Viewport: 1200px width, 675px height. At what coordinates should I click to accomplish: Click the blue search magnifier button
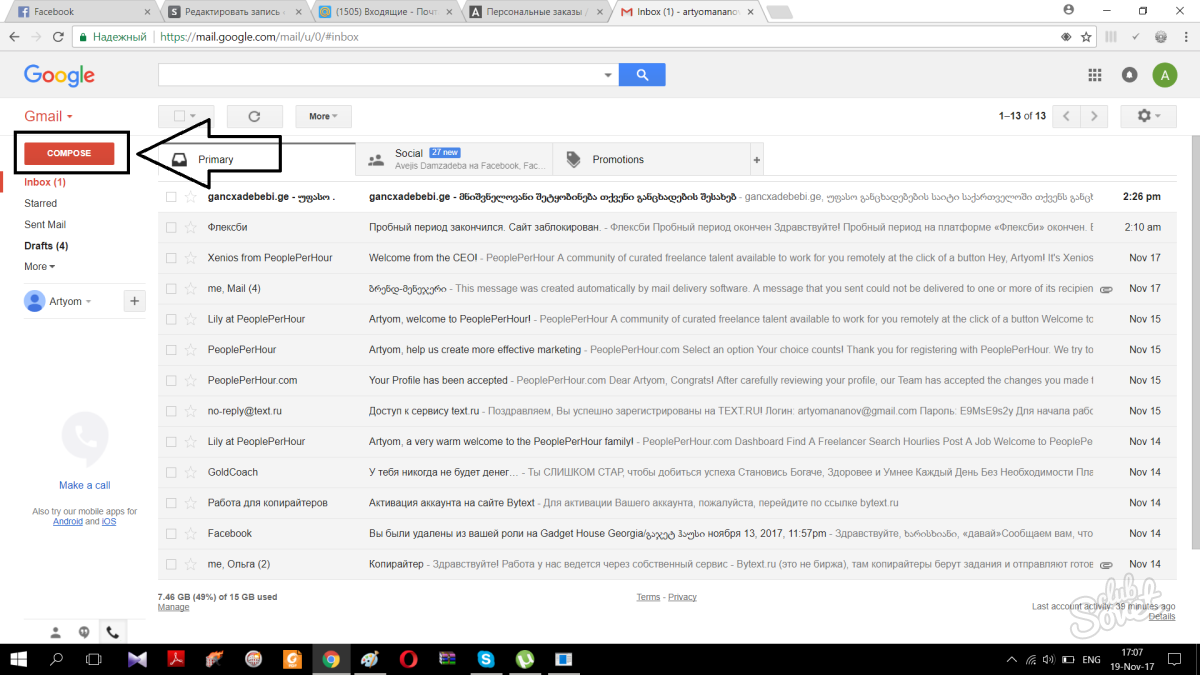(642, 74)
